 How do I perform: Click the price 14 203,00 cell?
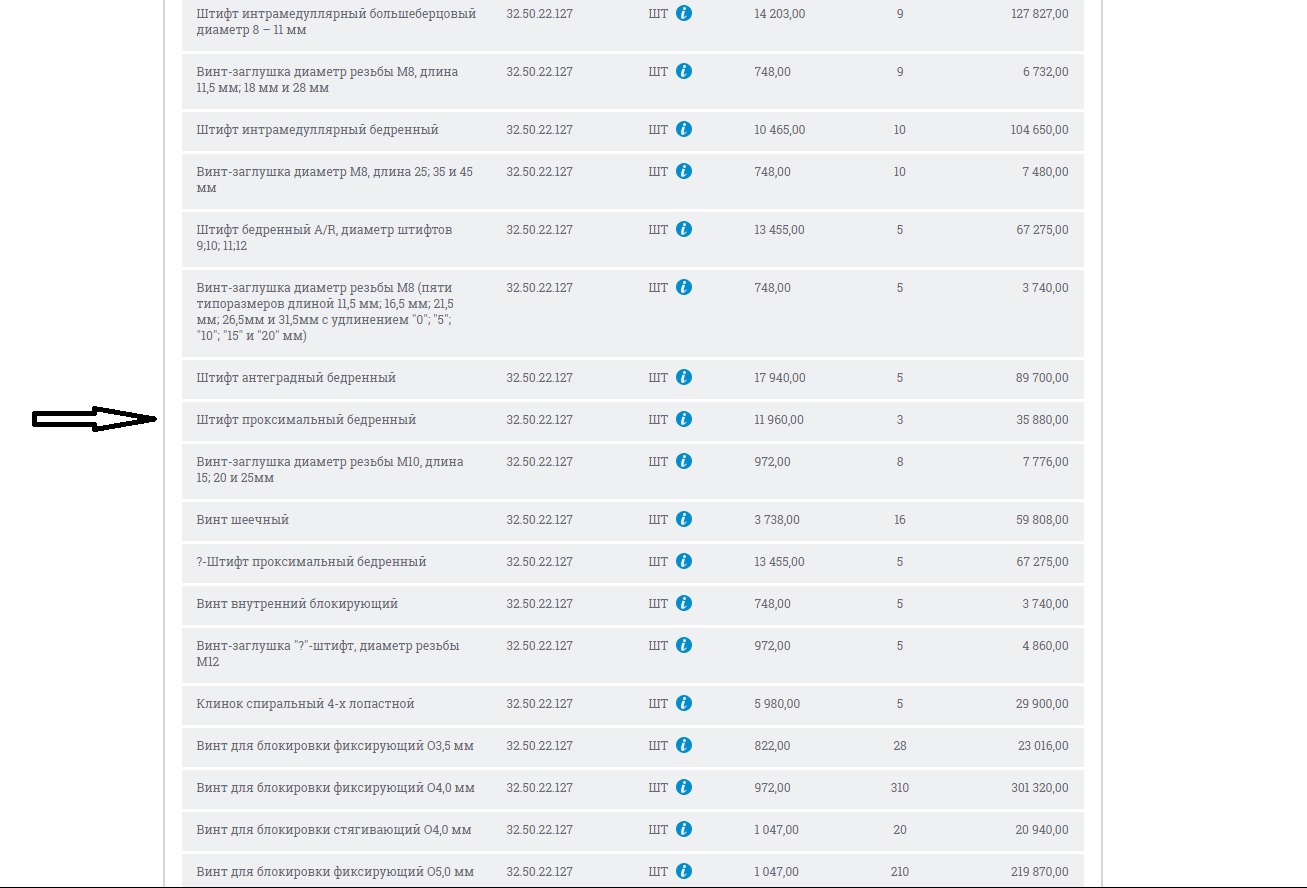coord(779,14)
